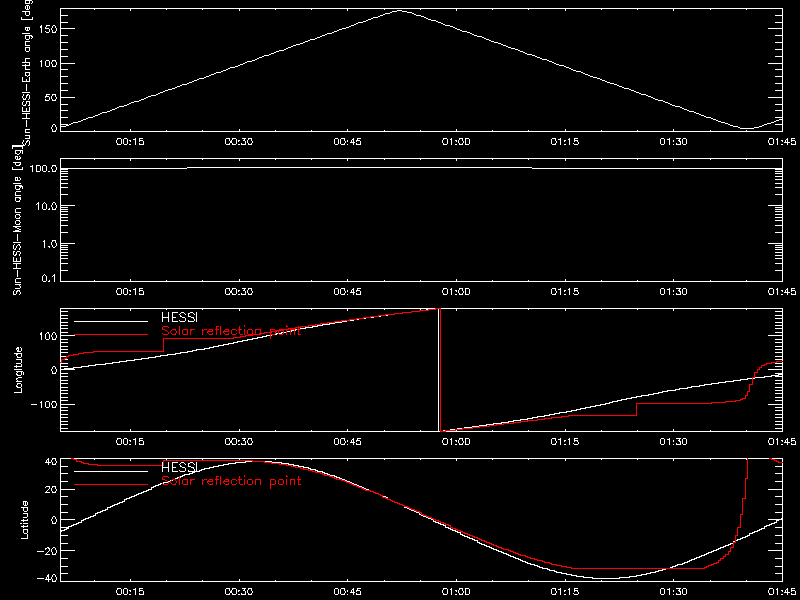This screenshot has width=800, height=600.
Task: Click the 40 tick label on Latitude axis
Action: (x=51, y=462)
